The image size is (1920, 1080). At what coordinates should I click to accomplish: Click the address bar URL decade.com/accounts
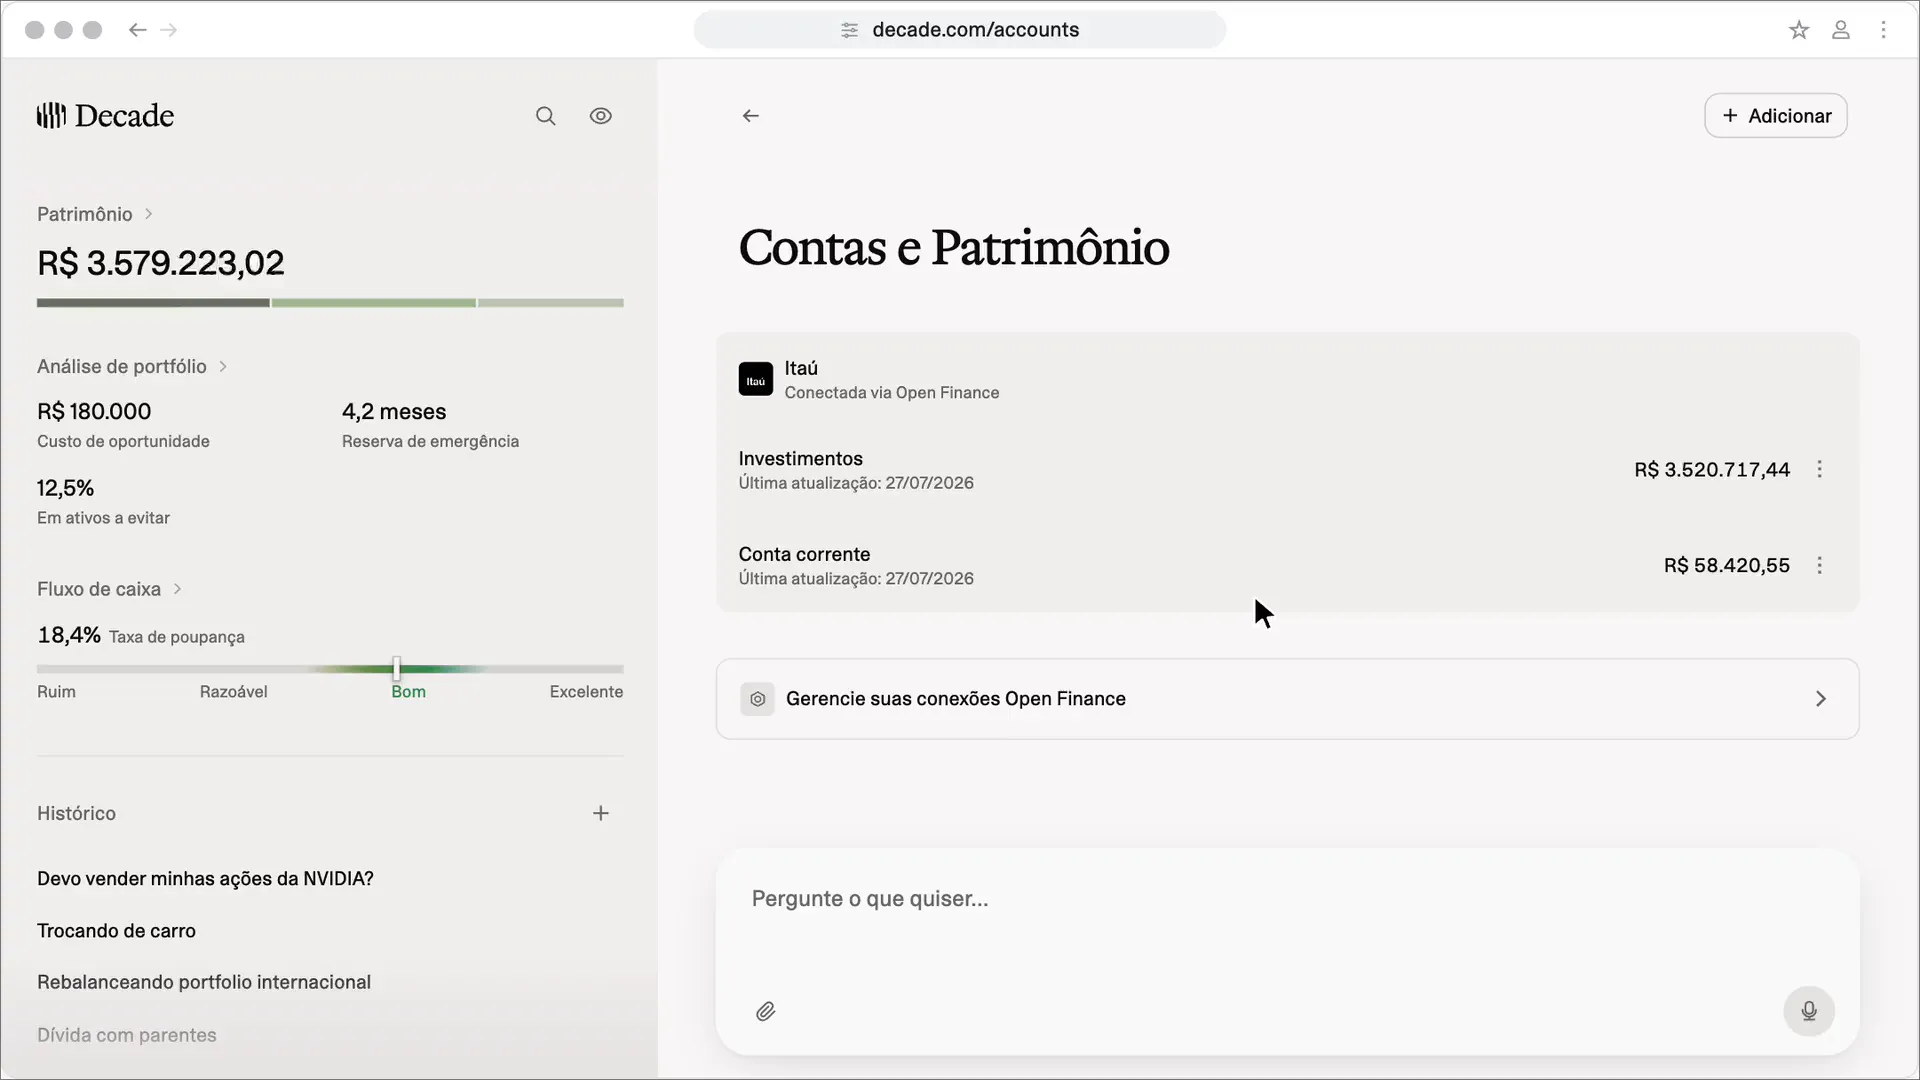click(976, 30)
